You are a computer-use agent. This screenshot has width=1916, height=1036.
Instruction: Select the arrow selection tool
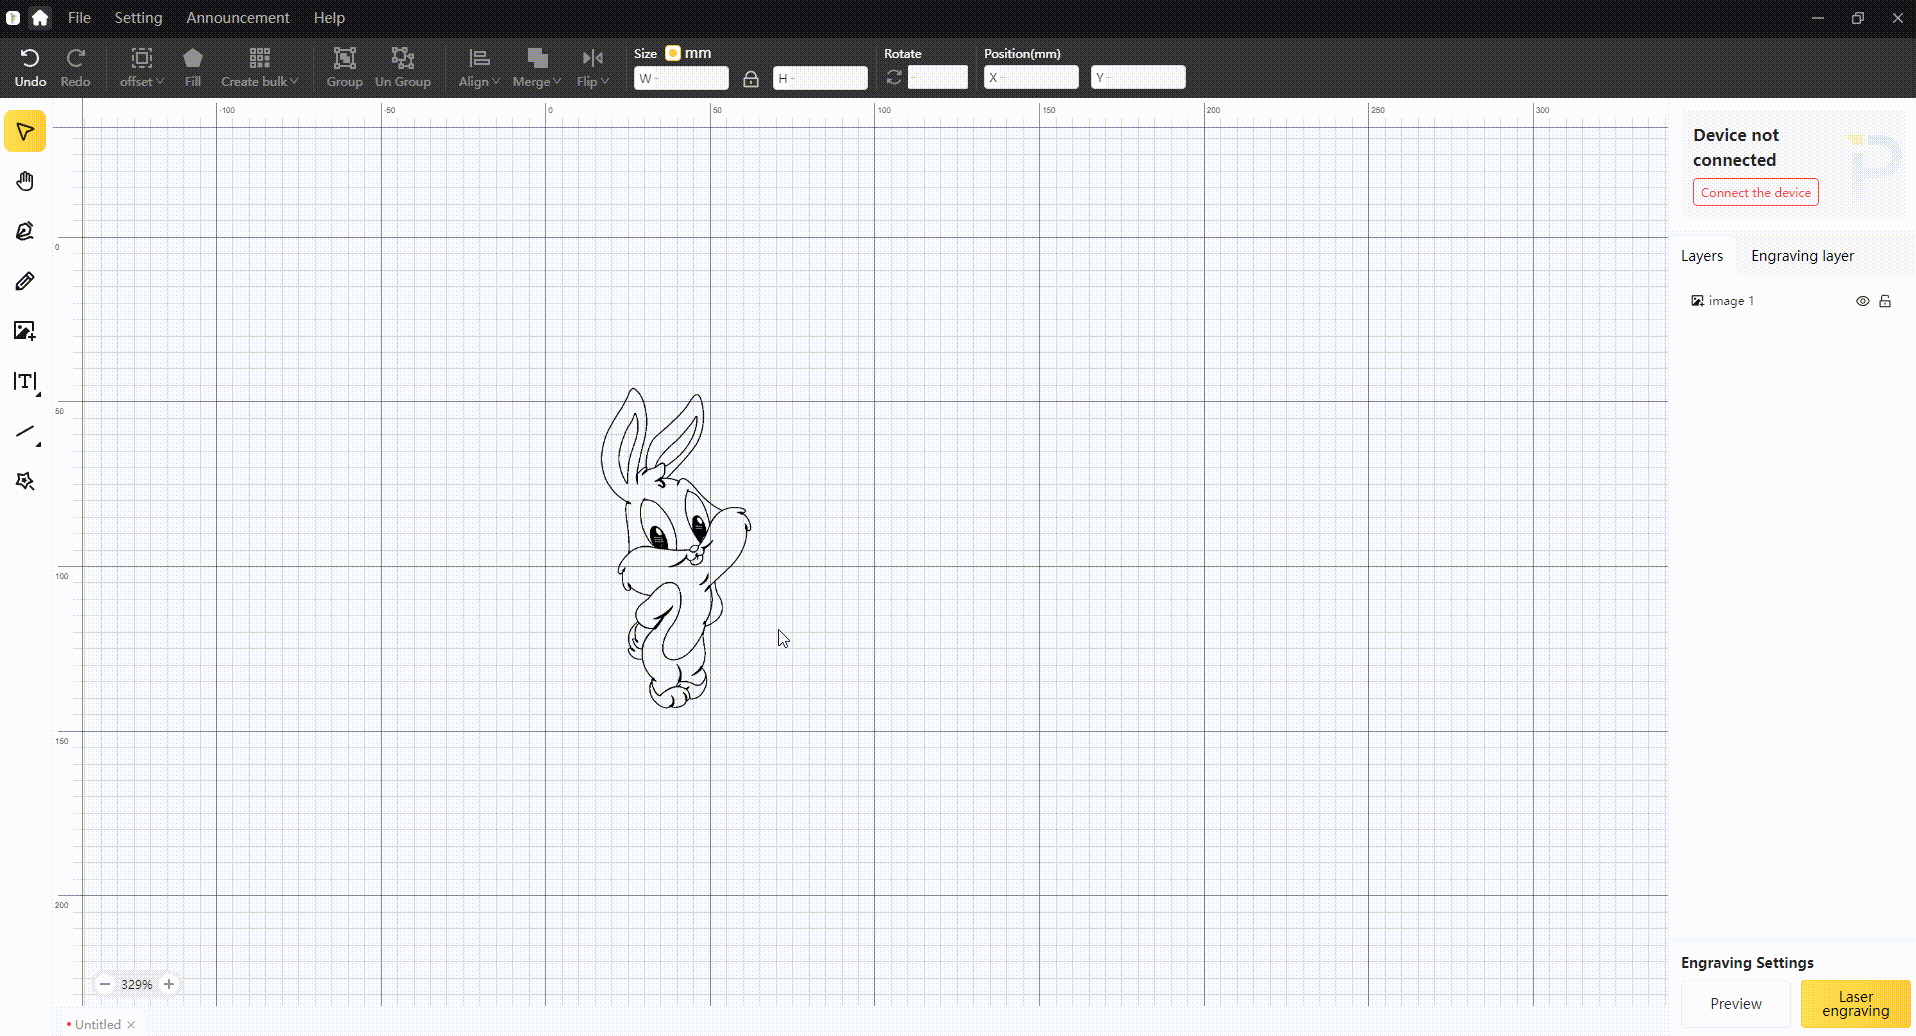(x=25, y=132)
